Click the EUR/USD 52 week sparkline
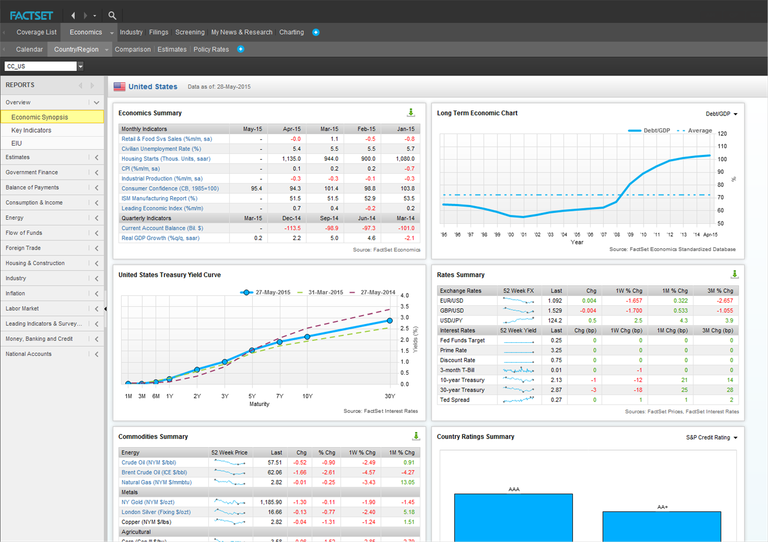Screen dimensions: 768x542 pos(518,301)
